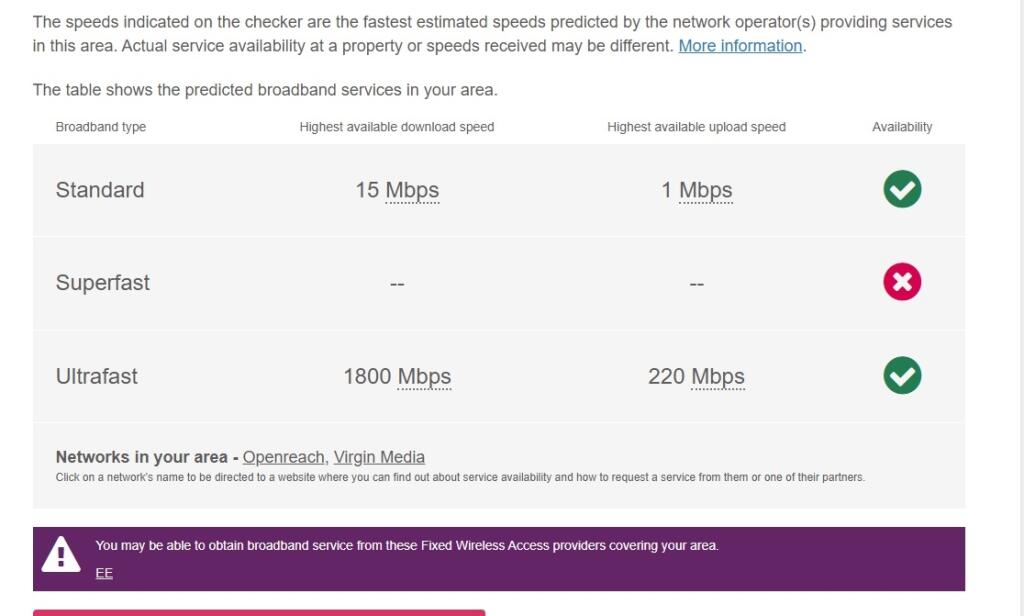The image size is (1024, 616).
Task: Click the Mbps abbreviation beside 1 upload
Action: 705,190
